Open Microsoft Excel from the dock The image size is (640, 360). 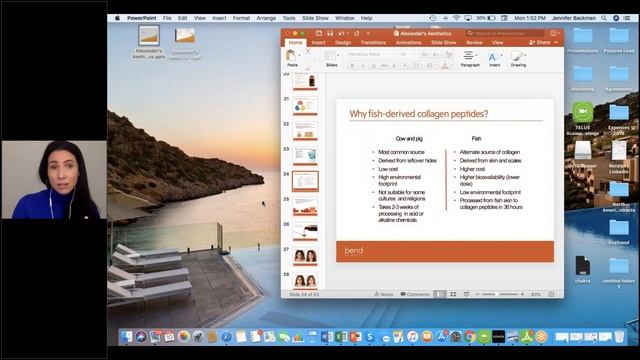tap(341, 337)
